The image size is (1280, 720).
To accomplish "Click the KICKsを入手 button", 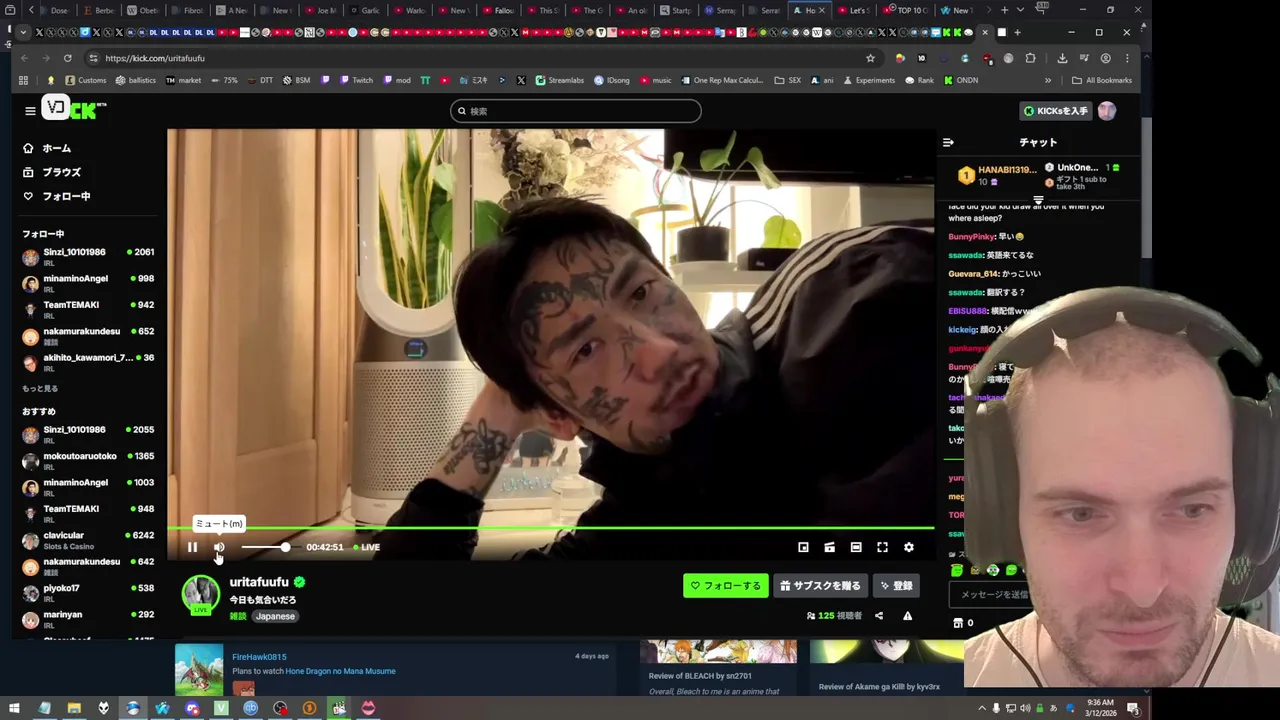I will pos(1055,111).
